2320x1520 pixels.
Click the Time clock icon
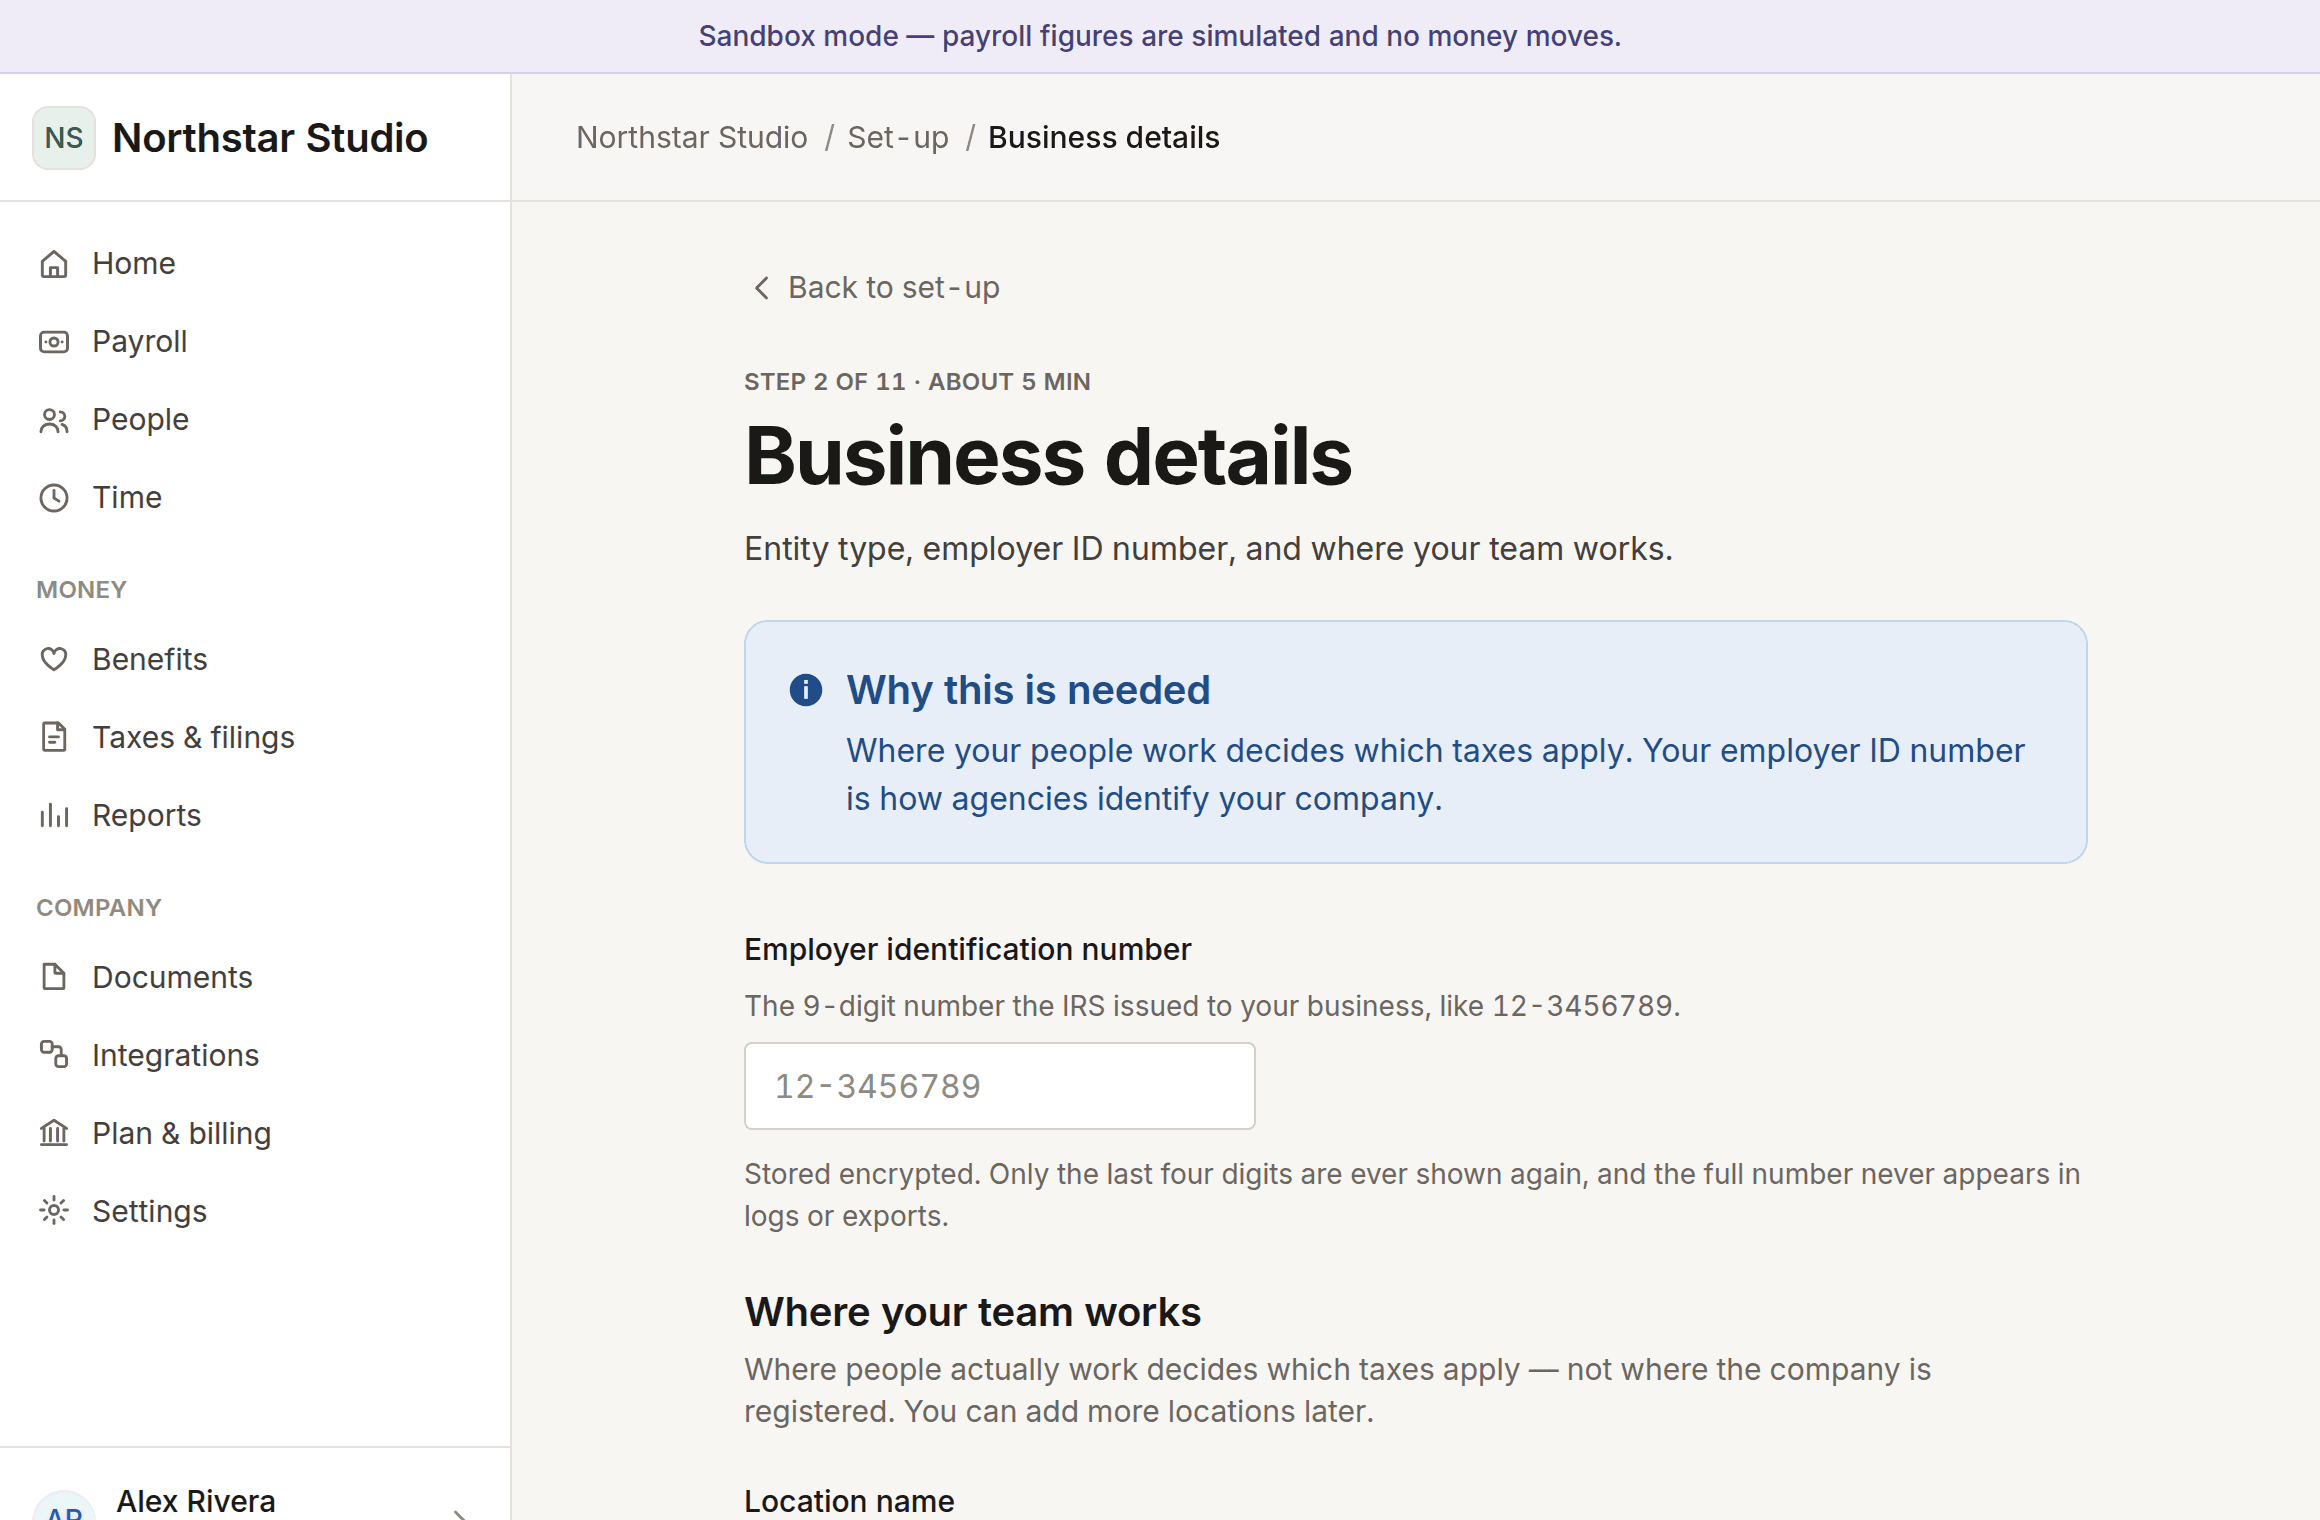[54, 498]
